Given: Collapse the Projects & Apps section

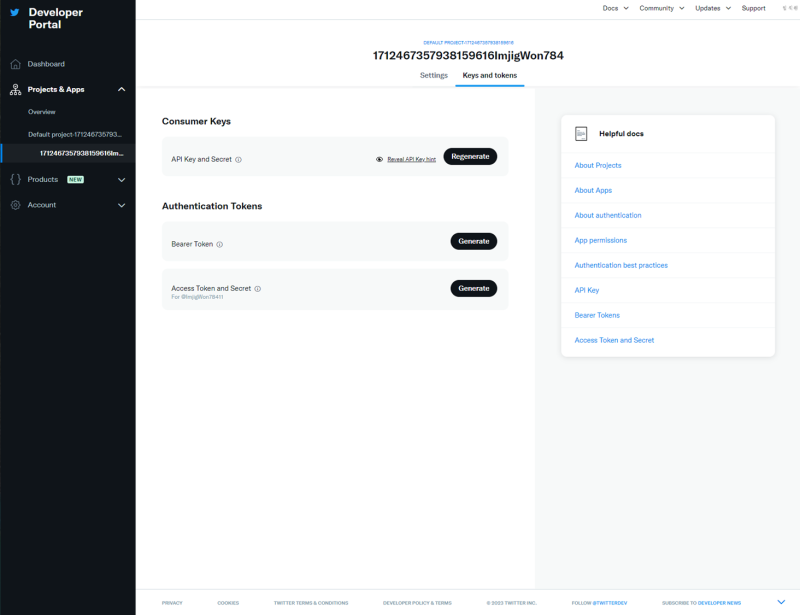Looking at the screenshot, I should 121,89.
